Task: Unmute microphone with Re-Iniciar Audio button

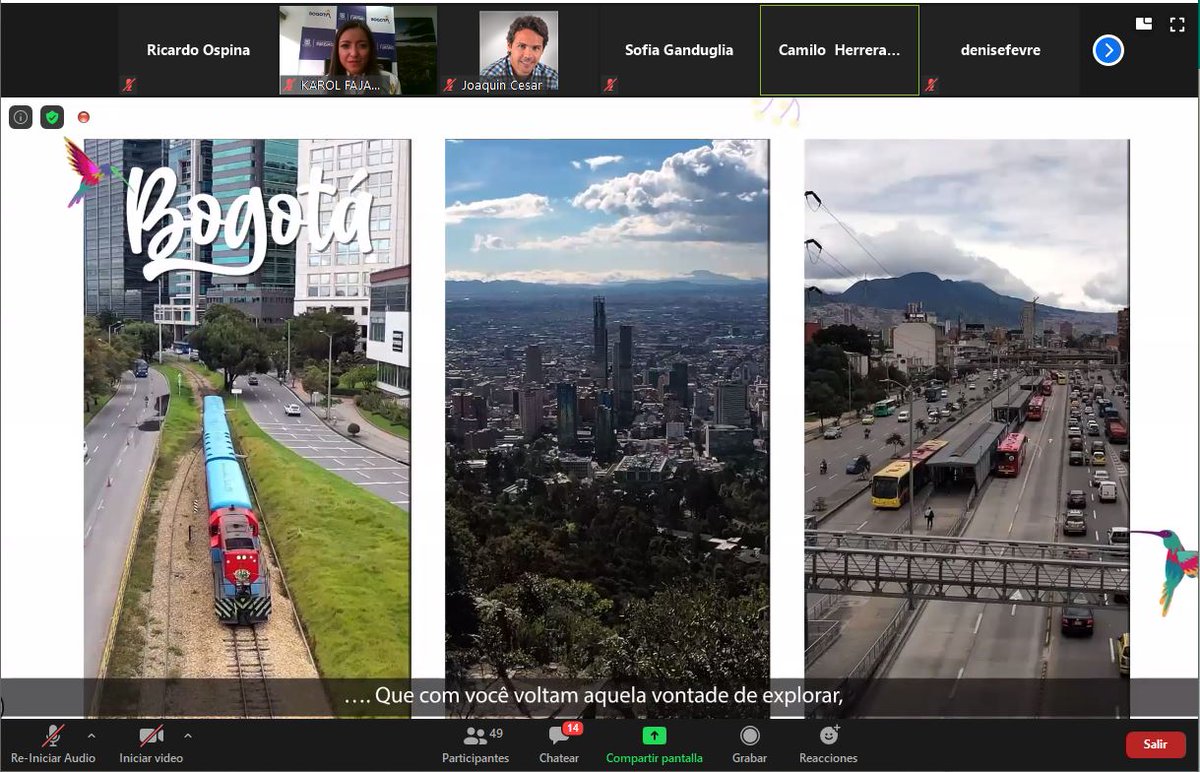Action: pyautogui.click(x=53, y=745)
